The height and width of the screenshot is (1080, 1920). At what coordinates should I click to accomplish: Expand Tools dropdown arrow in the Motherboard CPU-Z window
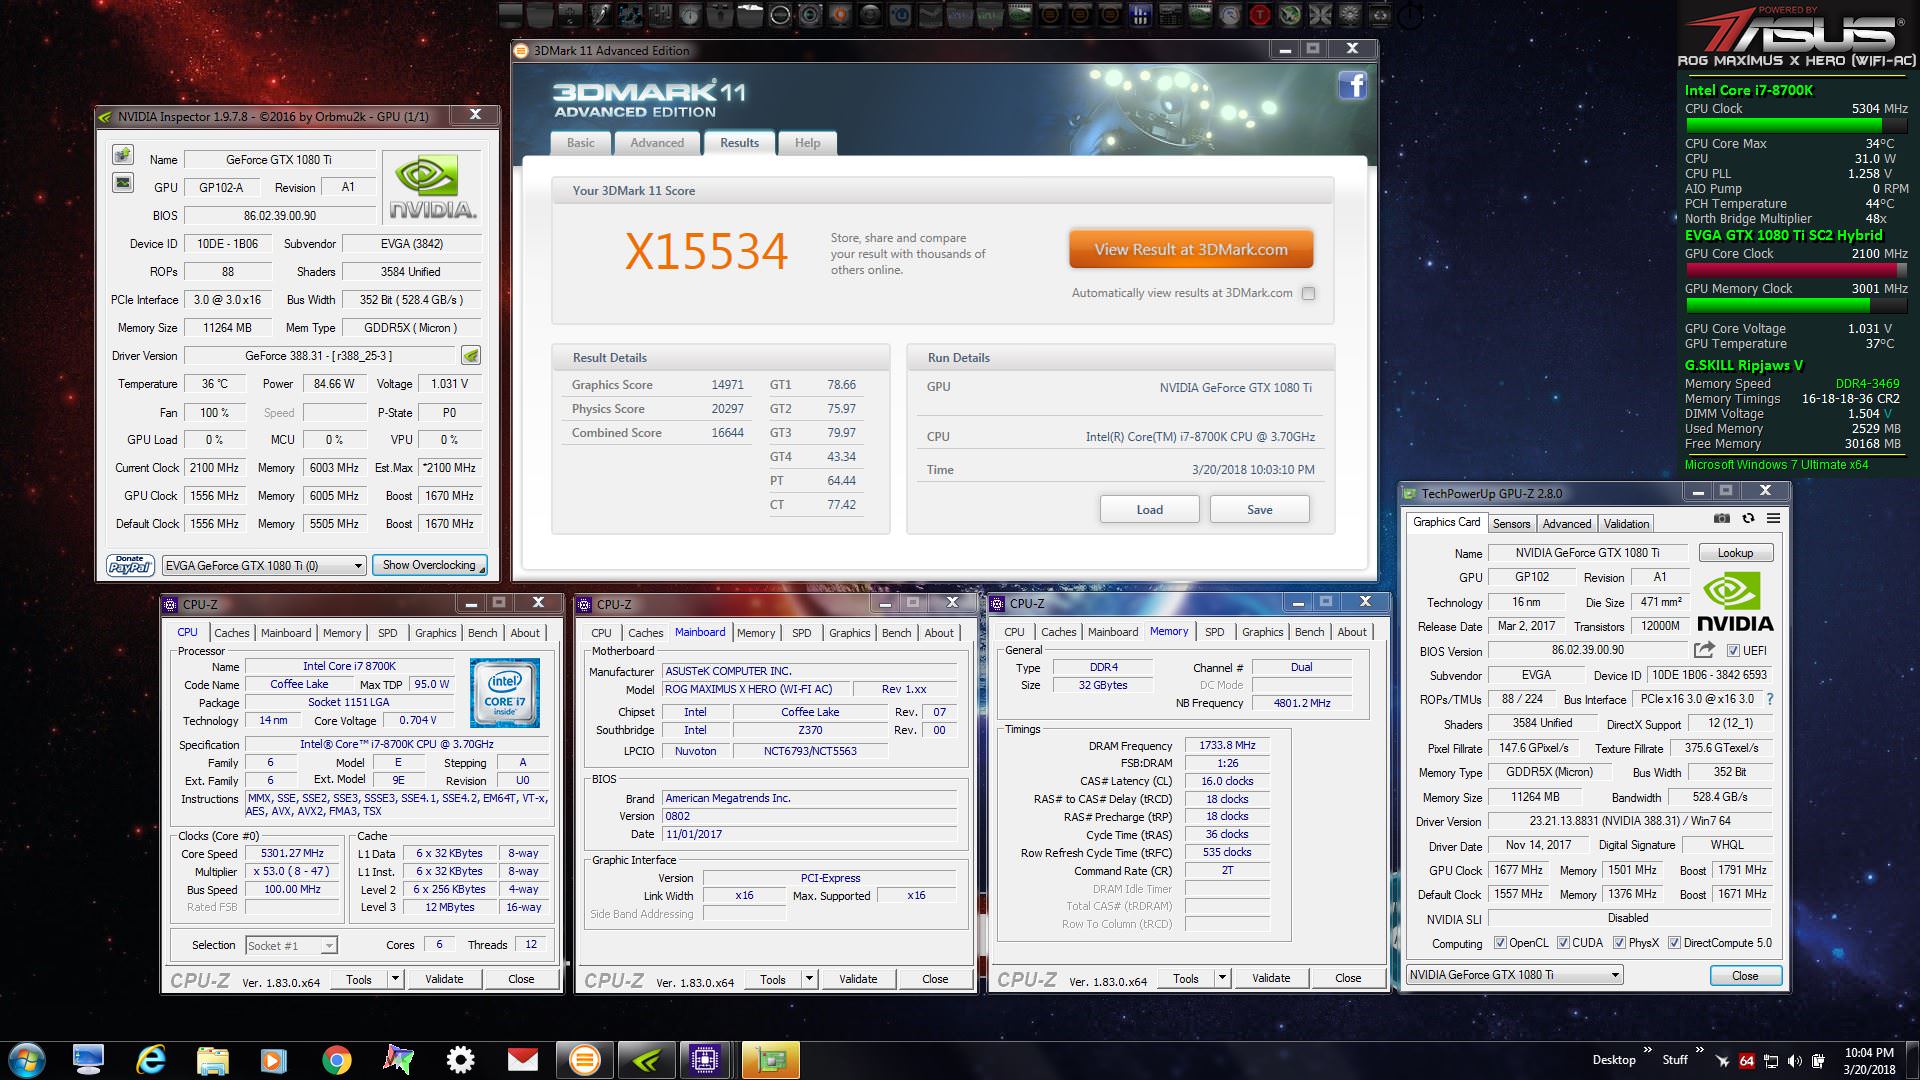pos(810,979)
